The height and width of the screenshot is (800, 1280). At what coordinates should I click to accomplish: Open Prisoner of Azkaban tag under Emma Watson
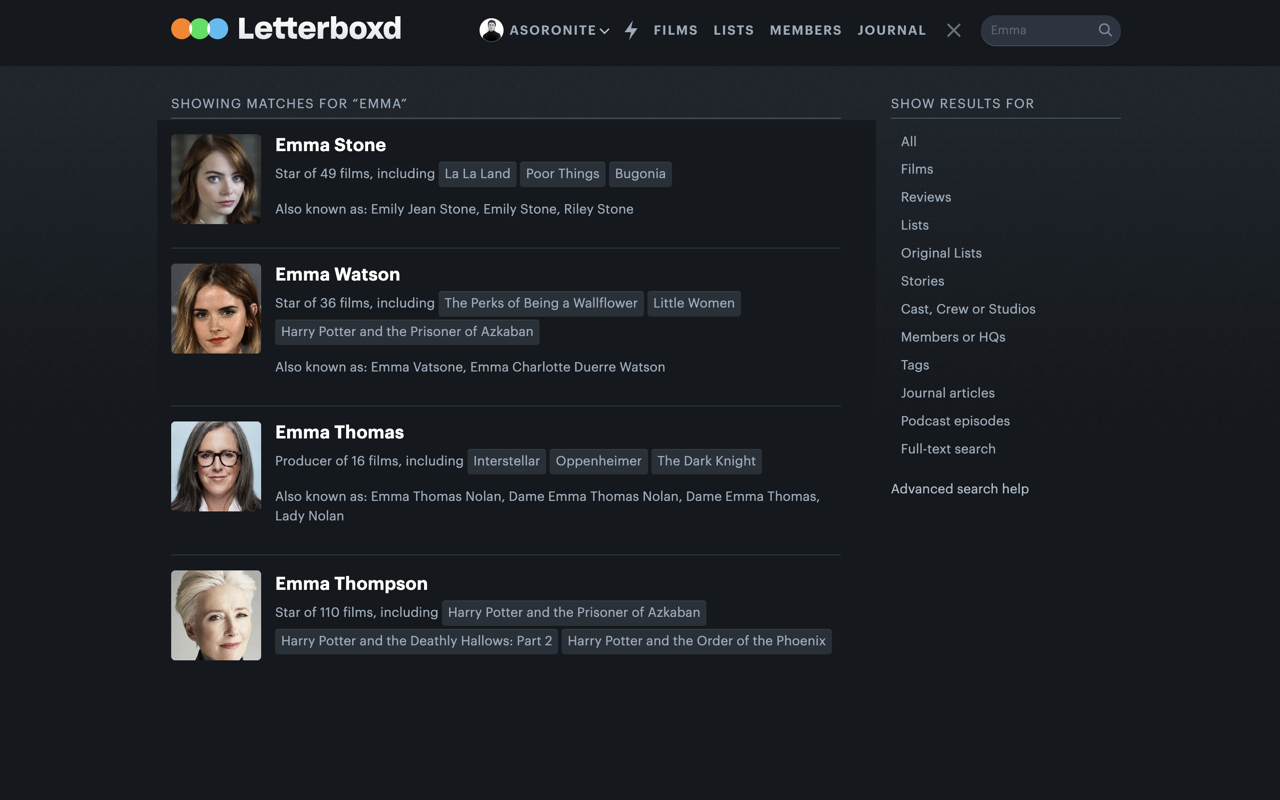[407, 331]
